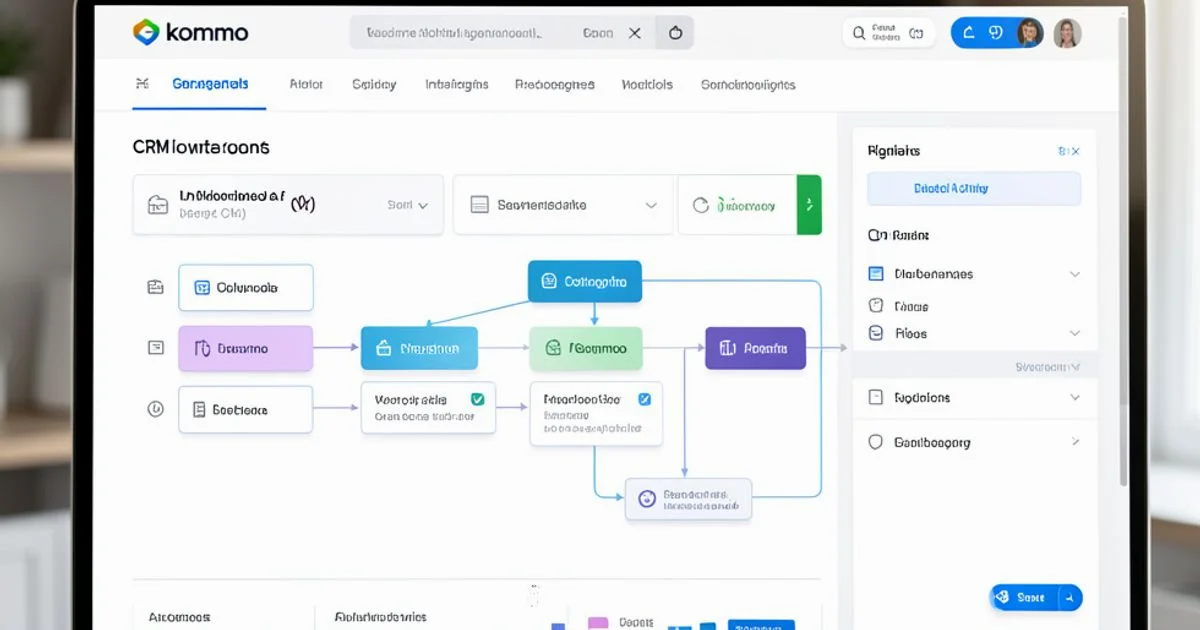Open the second tab in the navigation bar
1200x630 pixels.
tap(306, 85)
